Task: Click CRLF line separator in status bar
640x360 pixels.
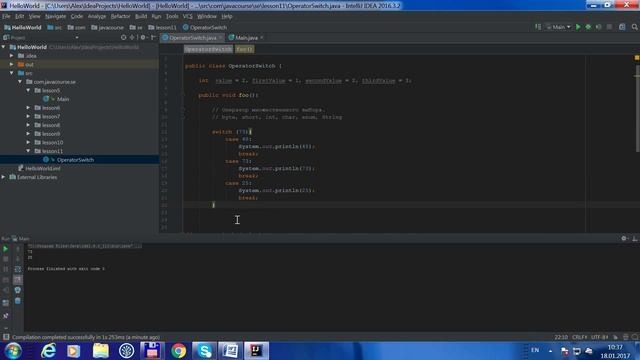Action: [580, 337]
